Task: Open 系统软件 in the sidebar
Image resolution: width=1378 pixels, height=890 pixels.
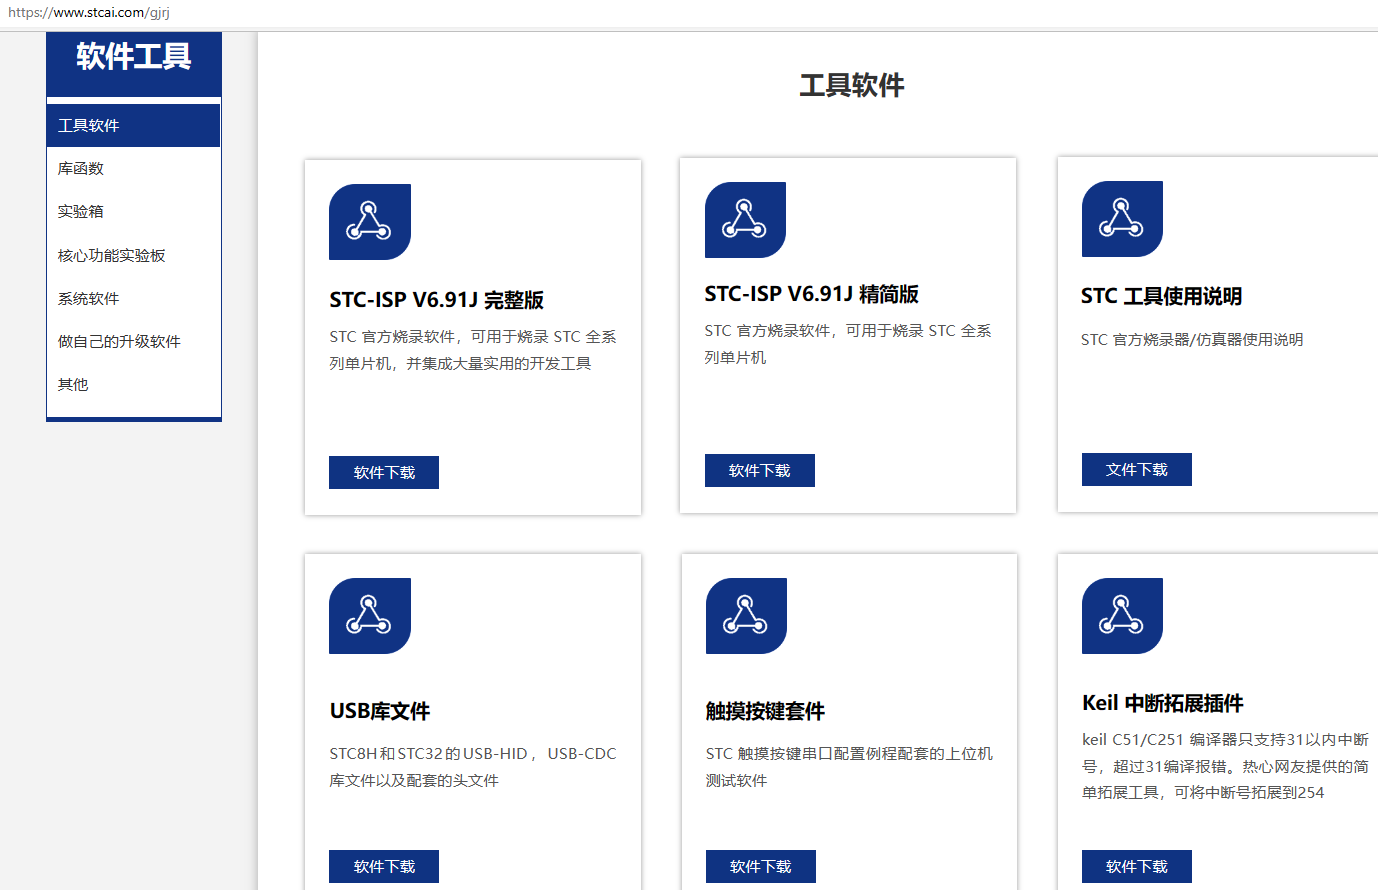Action: click(133, 298)
